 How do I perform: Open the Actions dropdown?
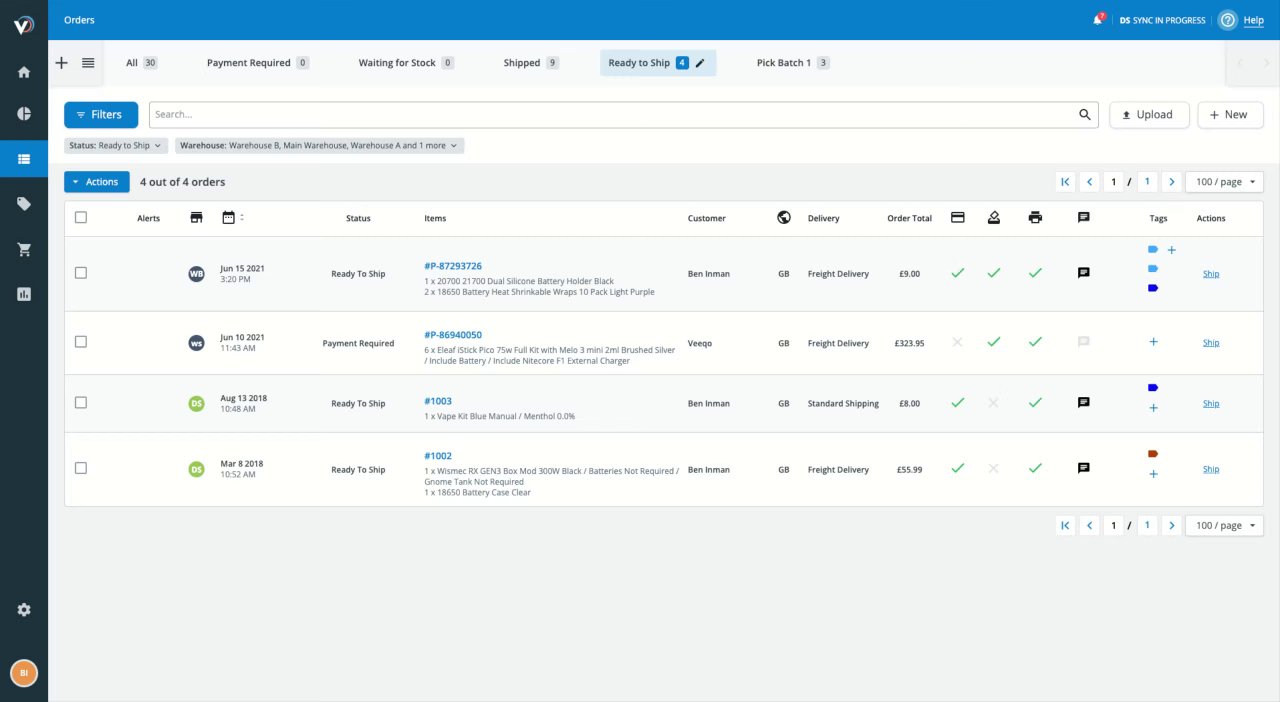pos(97,182)
